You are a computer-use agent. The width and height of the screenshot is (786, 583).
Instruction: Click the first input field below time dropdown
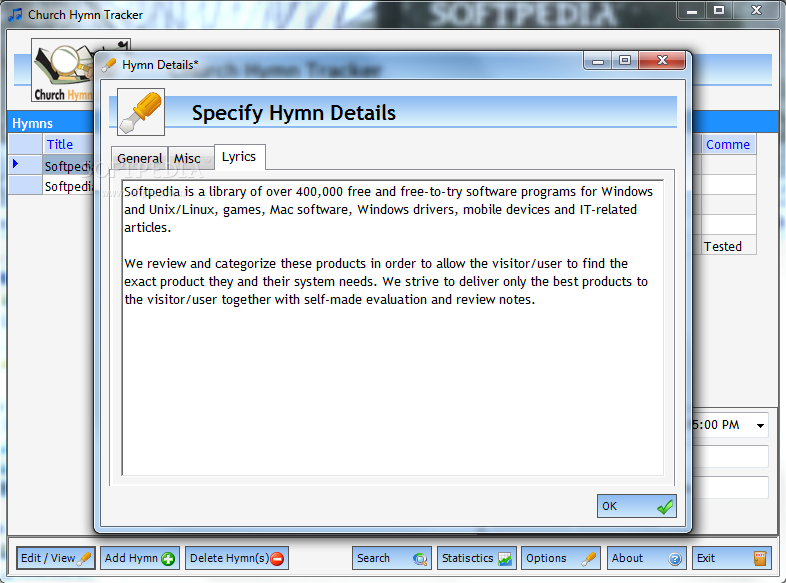[x=731, y=457]
